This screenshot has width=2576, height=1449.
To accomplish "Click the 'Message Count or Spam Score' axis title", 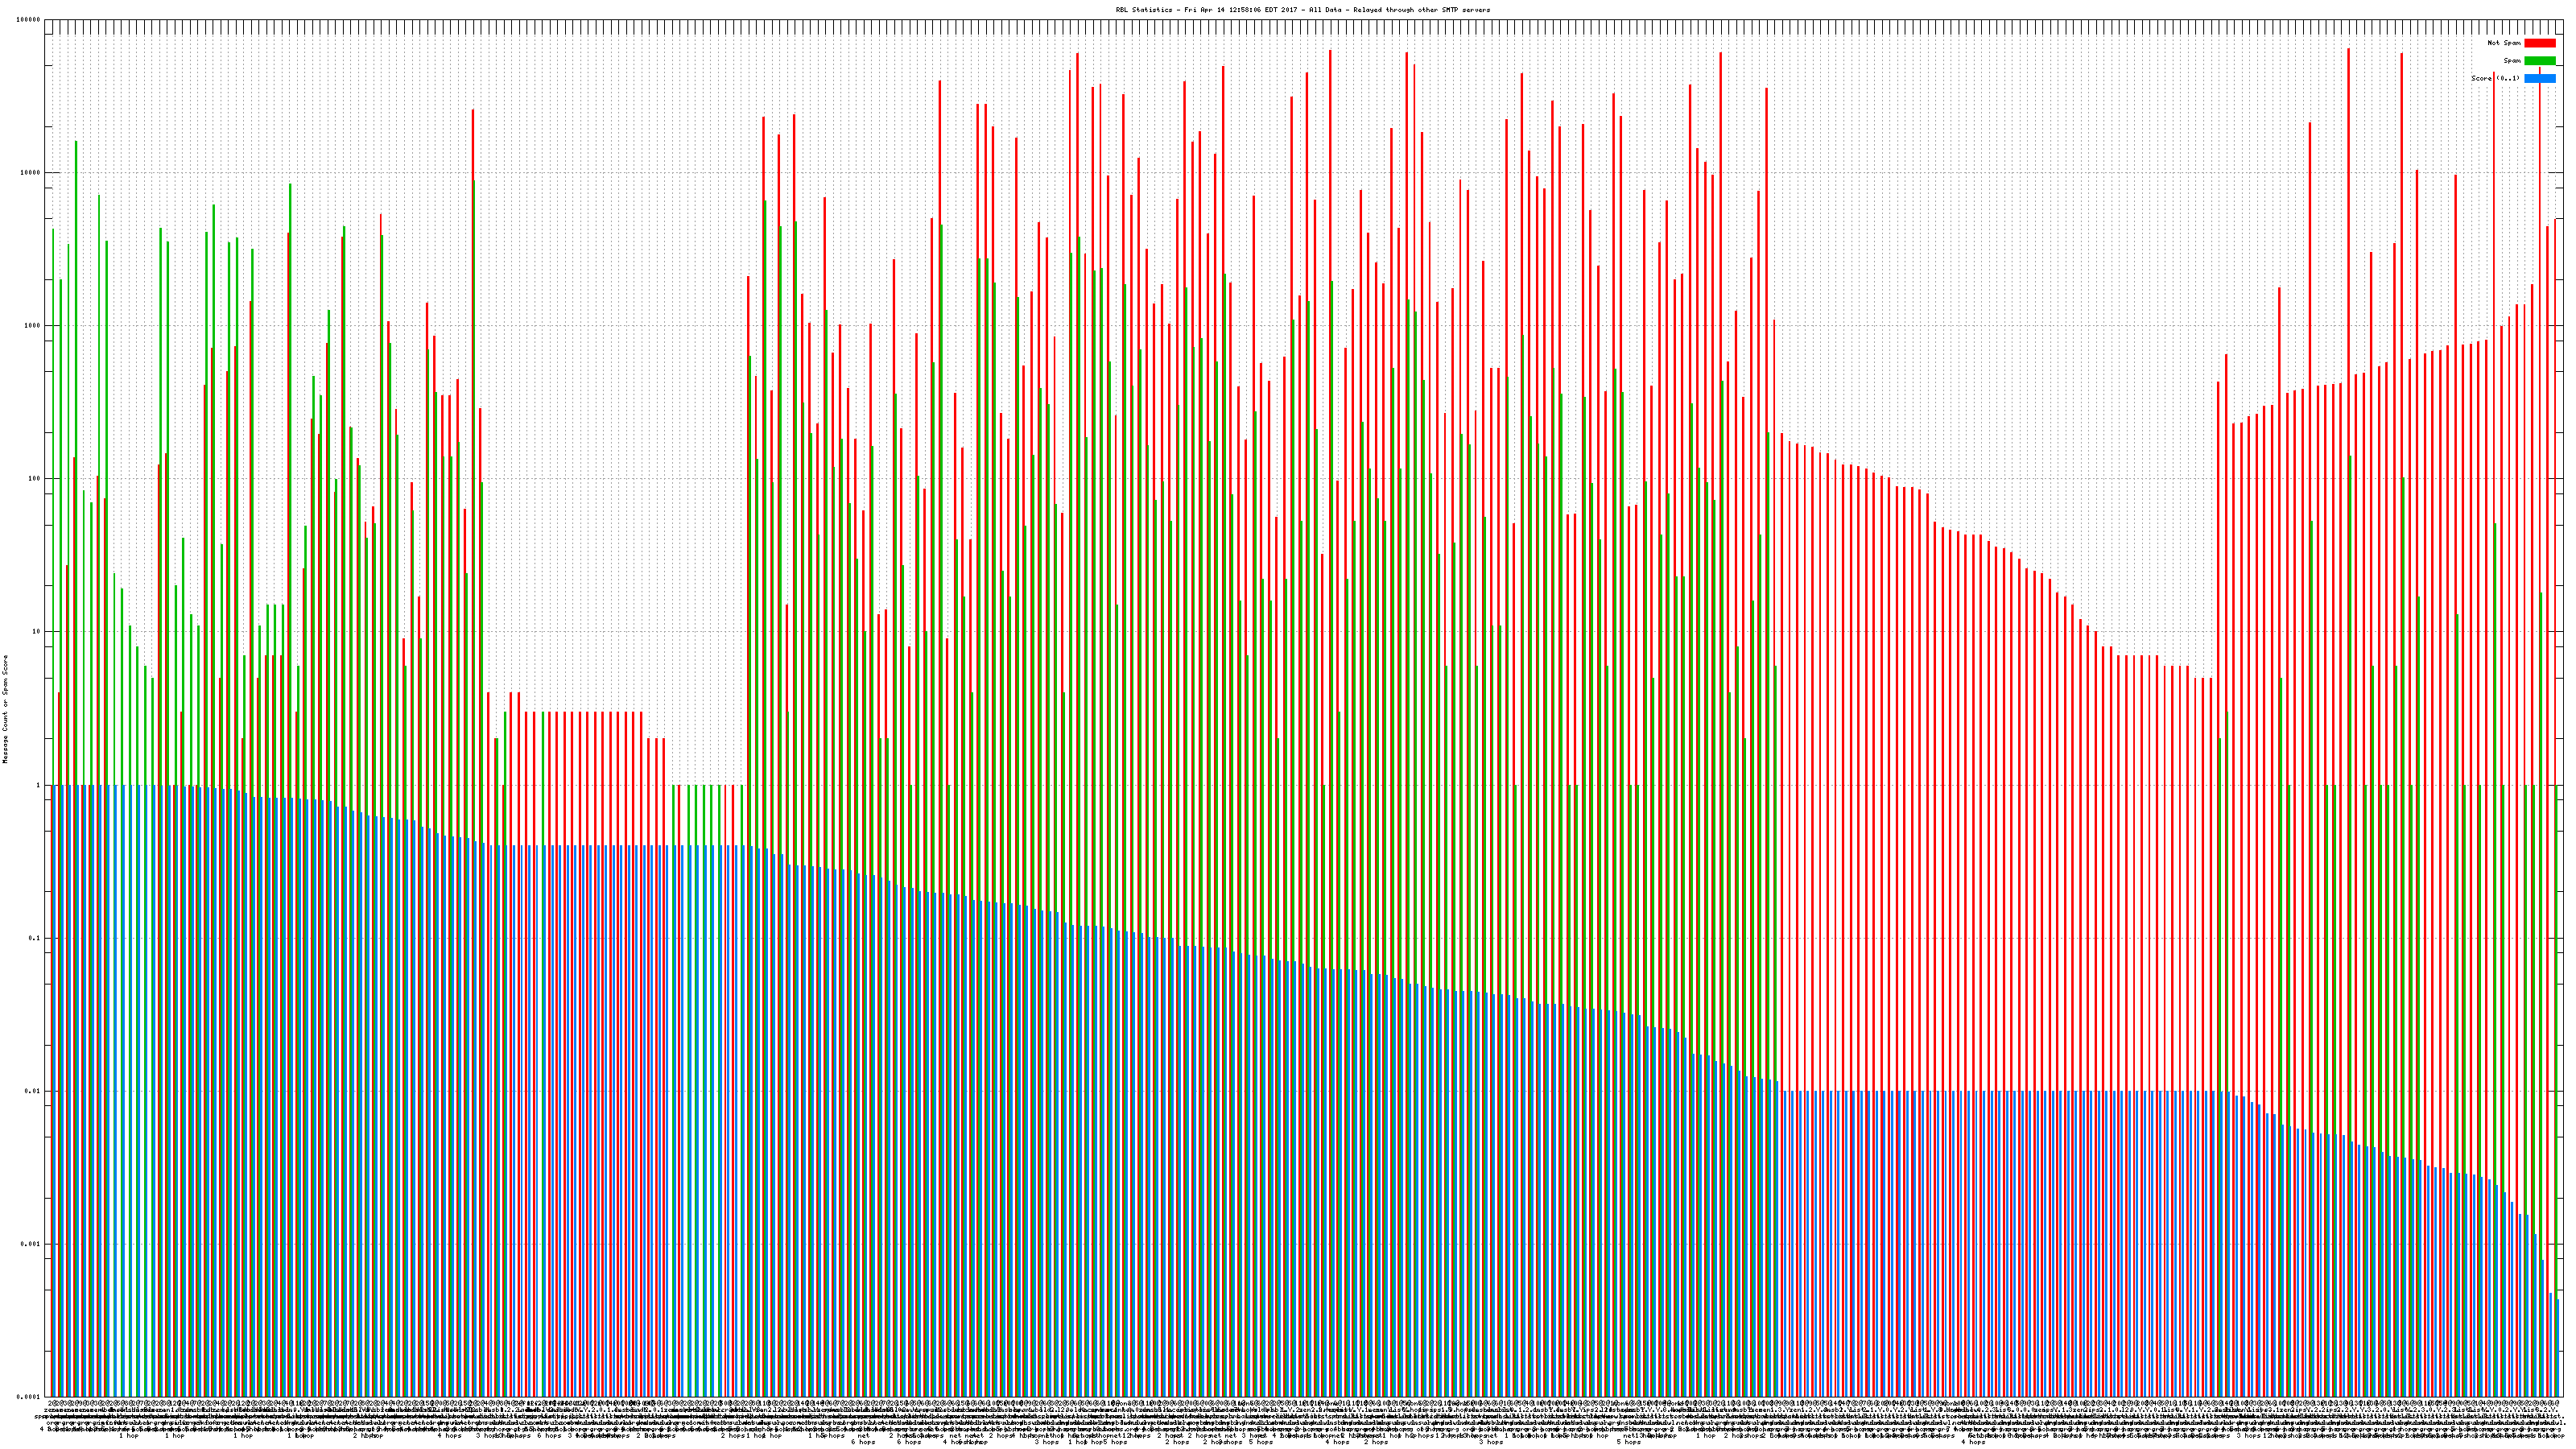I will 5,709.
